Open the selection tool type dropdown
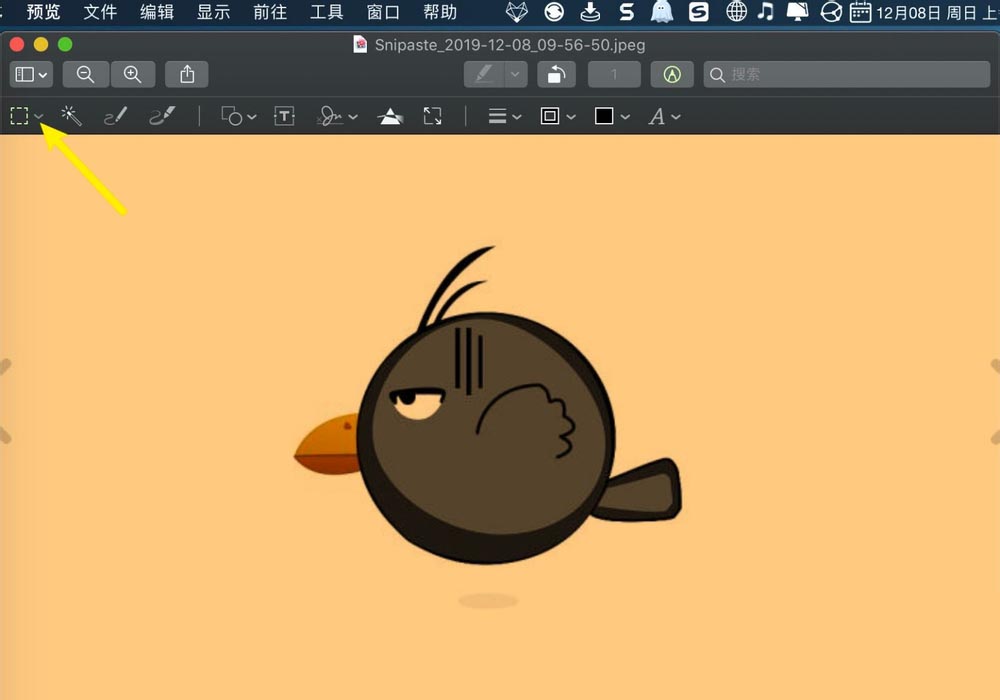1000x700 pixels. (x=39, y=117)
